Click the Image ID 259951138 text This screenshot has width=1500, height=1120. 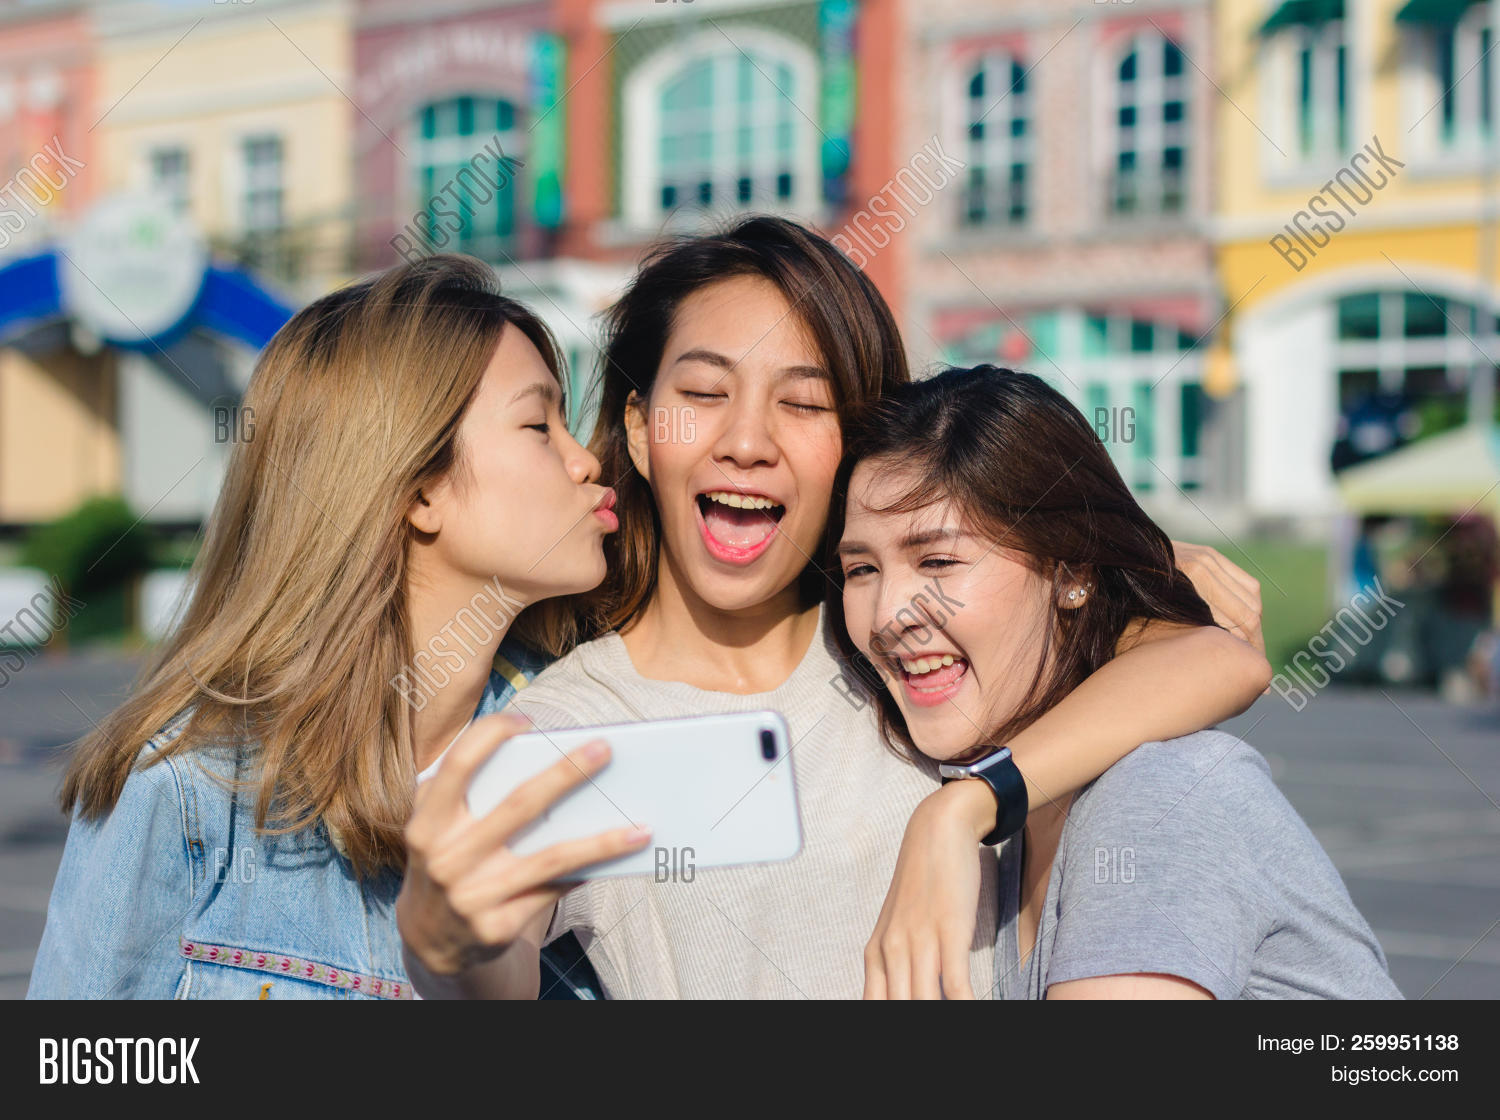pyautogui.click(x=1357, y=1043)
